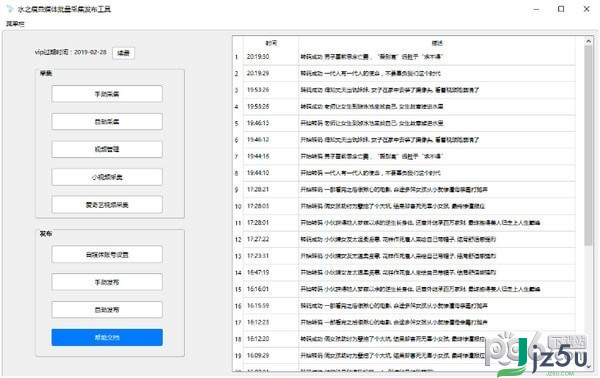Select the log time 19:44:16
Screen dimensions: 600x378
[258, 156]
